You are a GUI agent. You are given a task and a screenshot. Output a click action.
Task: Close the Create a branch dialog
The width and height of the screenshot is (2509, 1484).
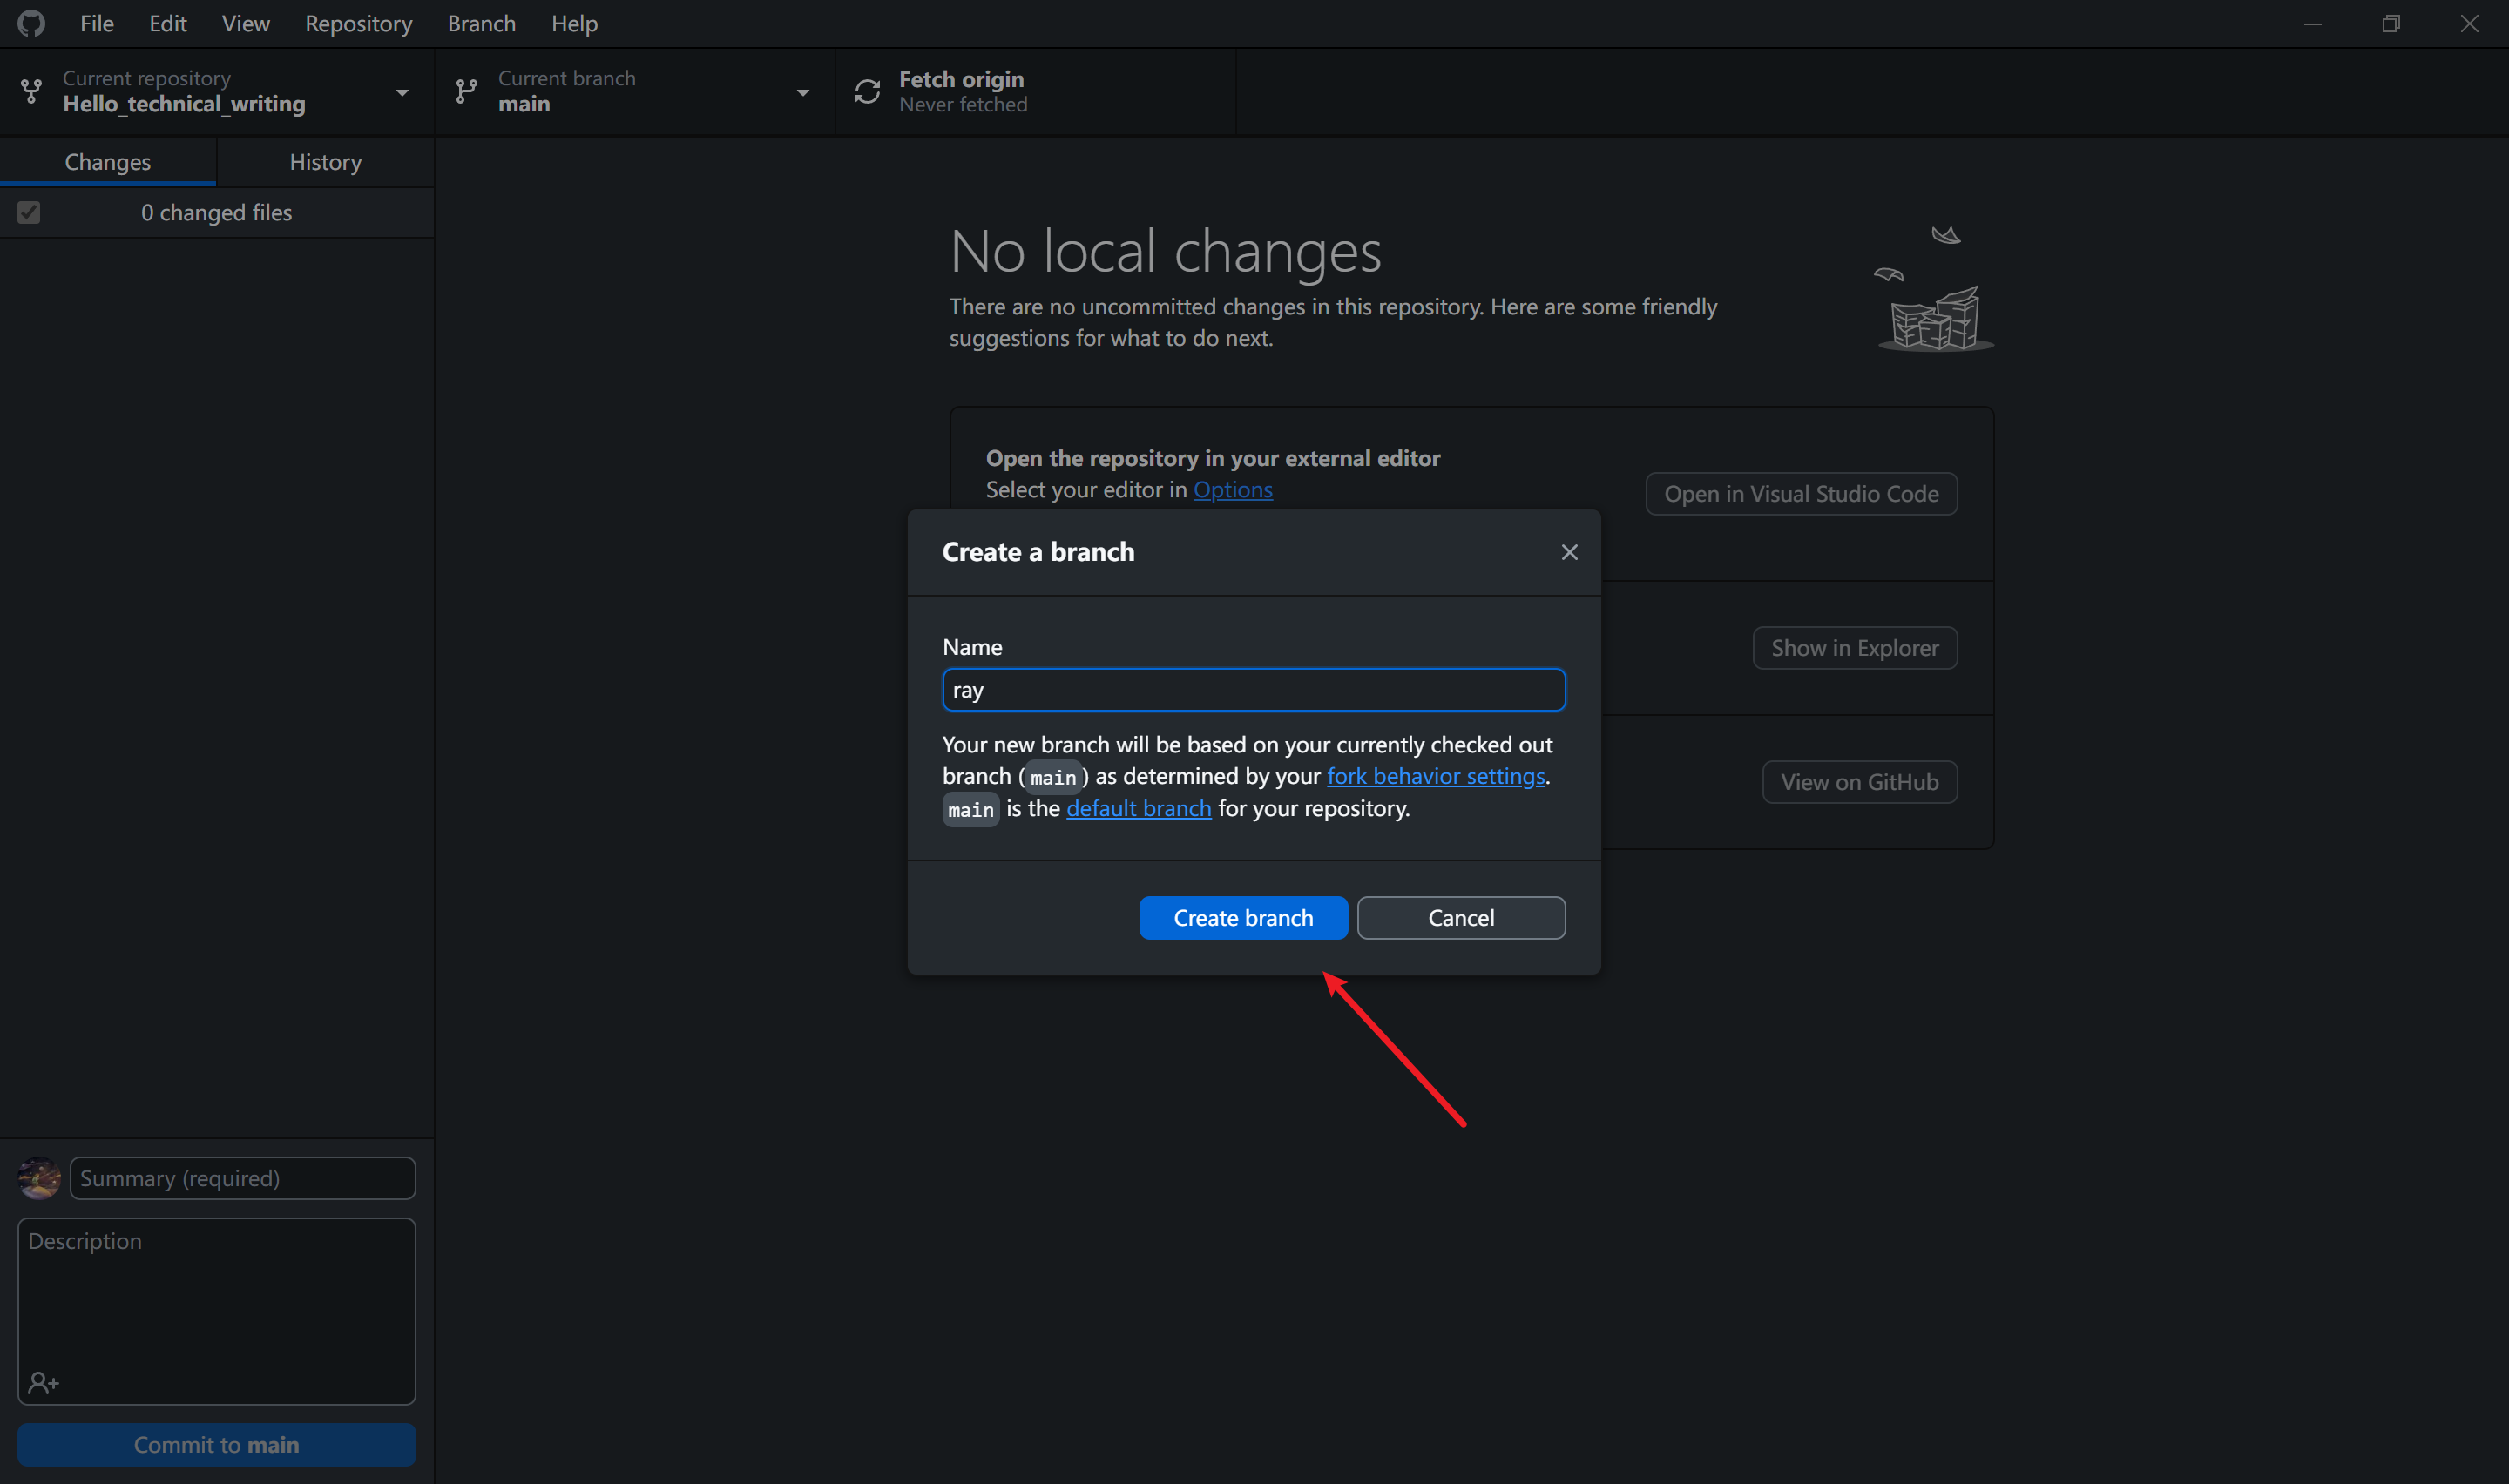[x=1569, y=552]
